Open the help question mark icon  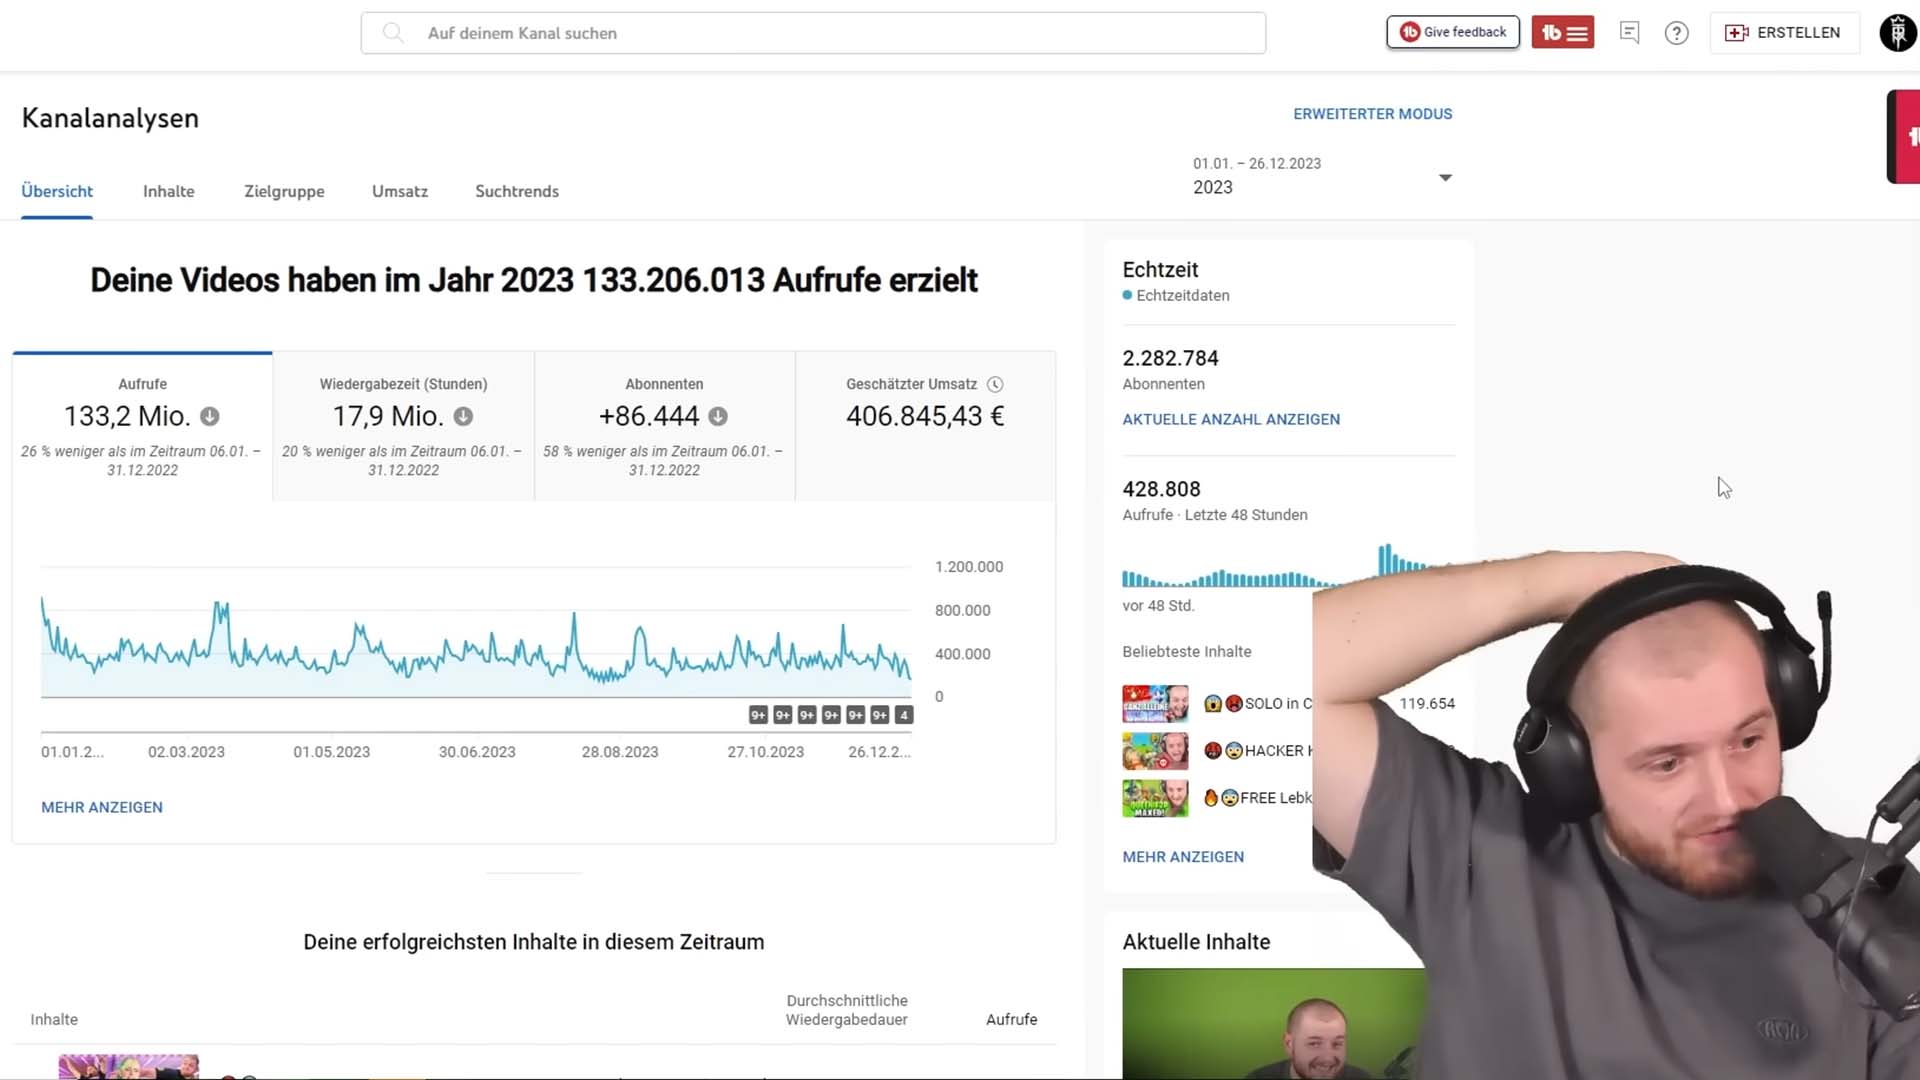[x=1677, y=33]
